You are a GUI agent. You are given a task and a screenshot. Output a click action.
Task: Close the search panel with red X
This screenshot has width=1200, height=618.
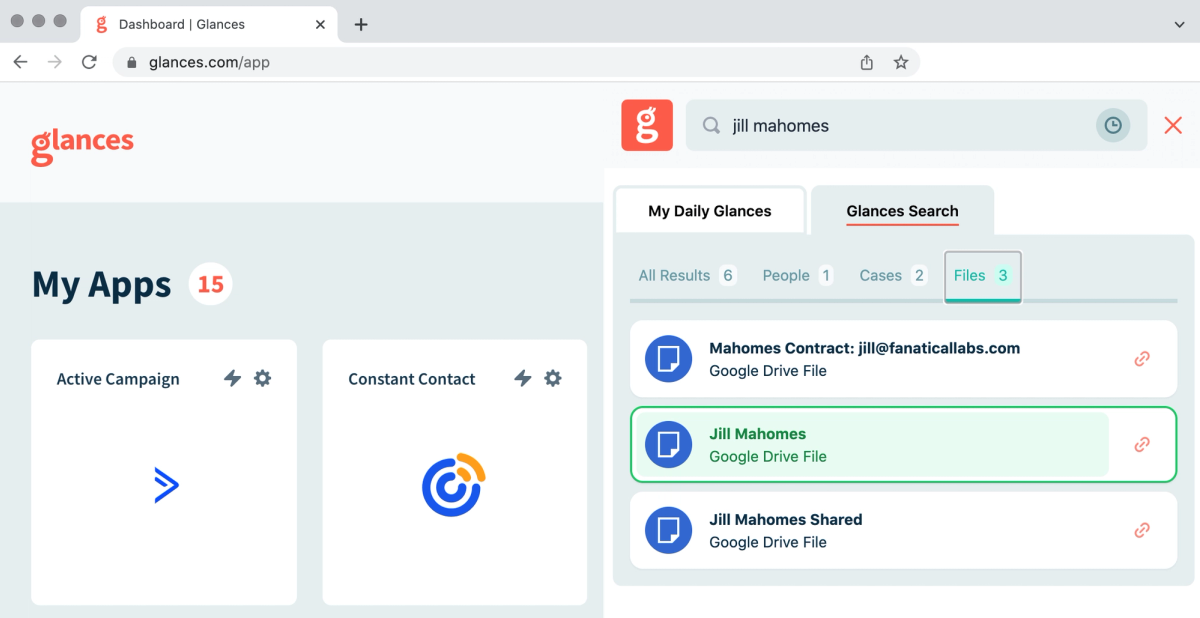pyautogui.click(x=1173, y=125)
